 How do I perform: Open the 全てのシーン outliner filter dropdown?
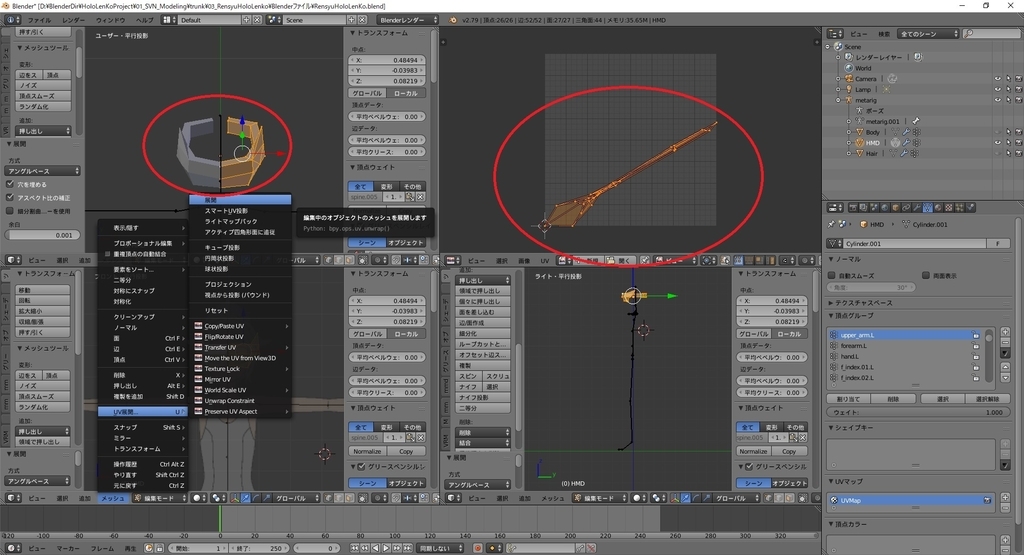pyautogui.click(x=927, y=33)
